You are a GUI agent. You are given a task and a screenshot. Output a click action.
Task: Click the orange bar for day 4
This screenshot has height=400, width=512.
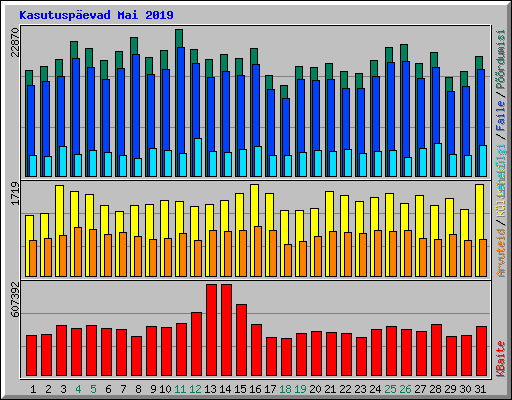pyautogui.click(x=78, y=252)
